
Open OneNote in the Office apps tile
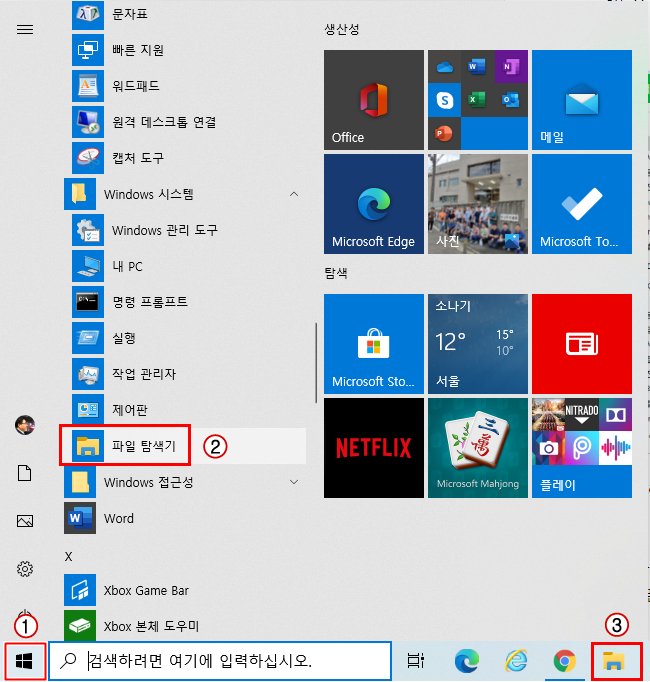coord(511,67)
